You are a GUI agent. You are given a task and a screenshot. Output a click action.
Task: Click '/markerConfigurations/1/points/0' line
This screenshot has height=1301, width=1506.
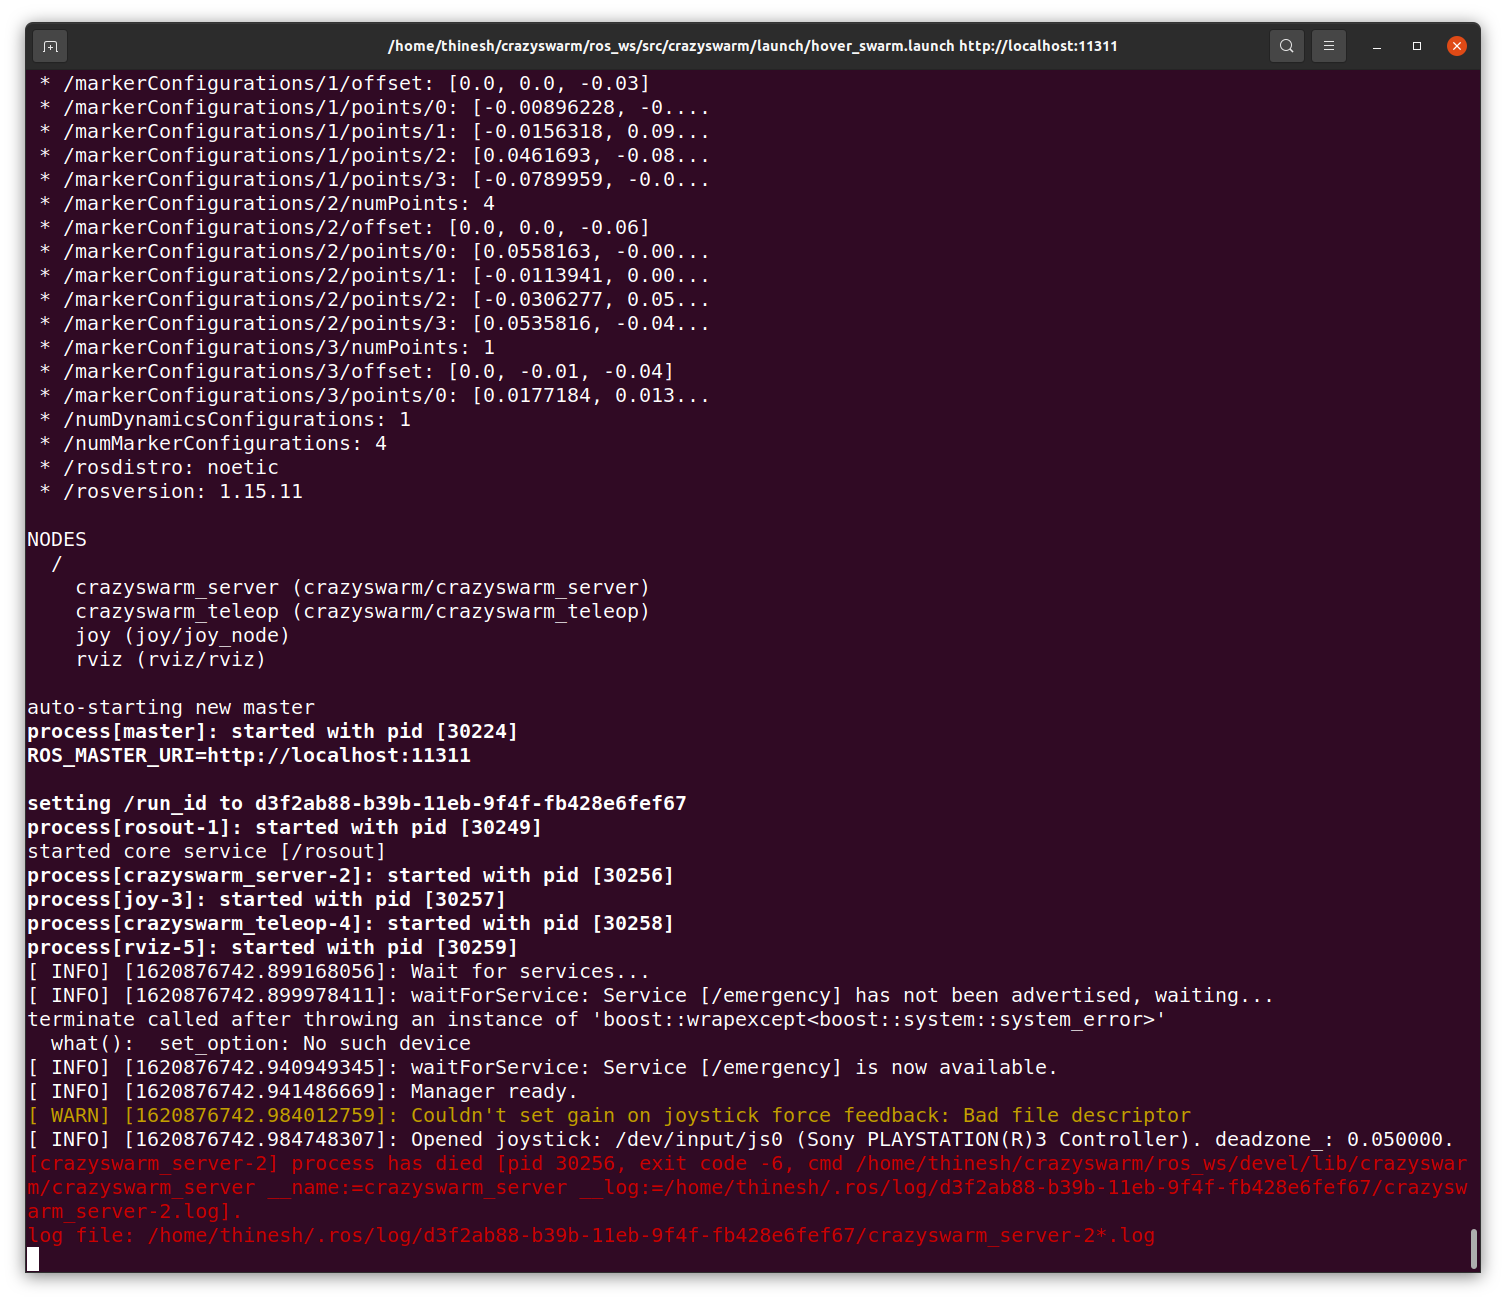click(375, 108)
